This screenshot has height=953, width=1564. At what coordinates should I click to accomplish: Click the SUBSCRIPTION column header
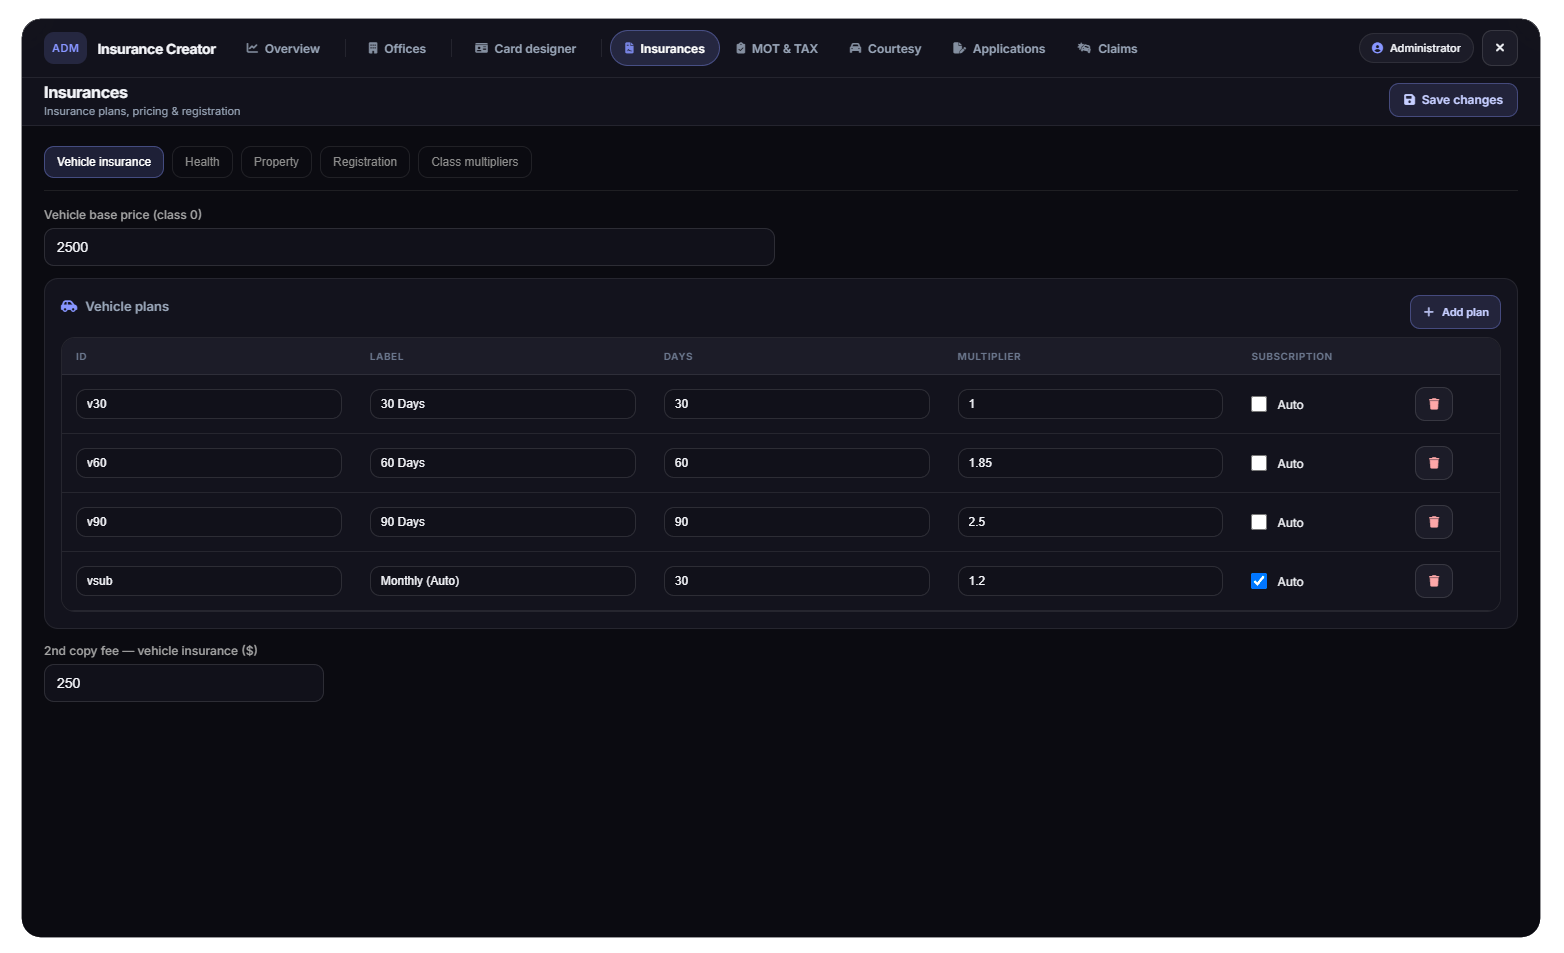(x=1292, y=357)
